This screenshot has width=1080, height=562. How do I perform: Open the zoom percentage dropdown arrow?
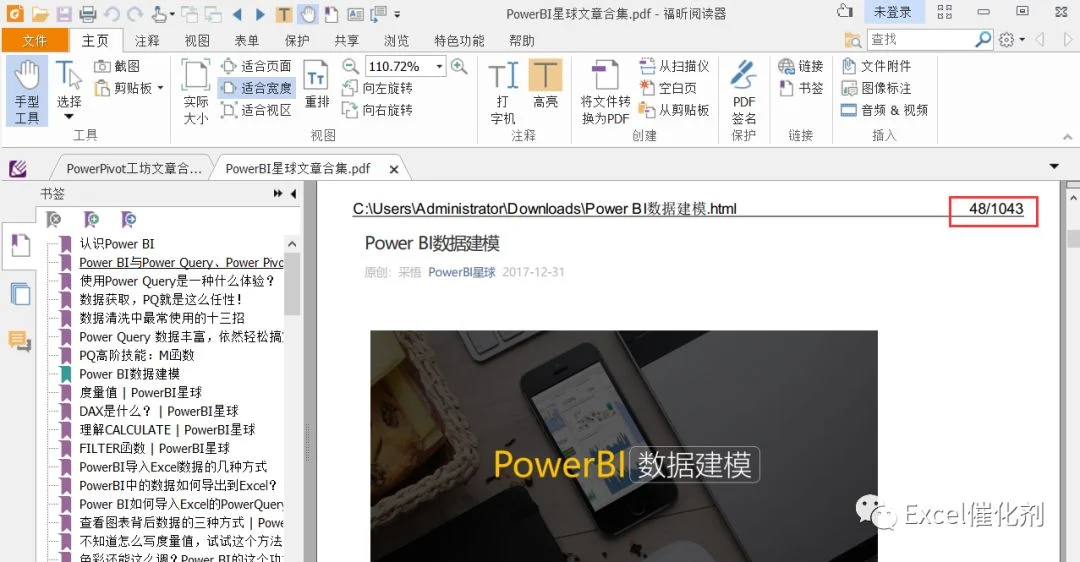[x=439, y=66]
